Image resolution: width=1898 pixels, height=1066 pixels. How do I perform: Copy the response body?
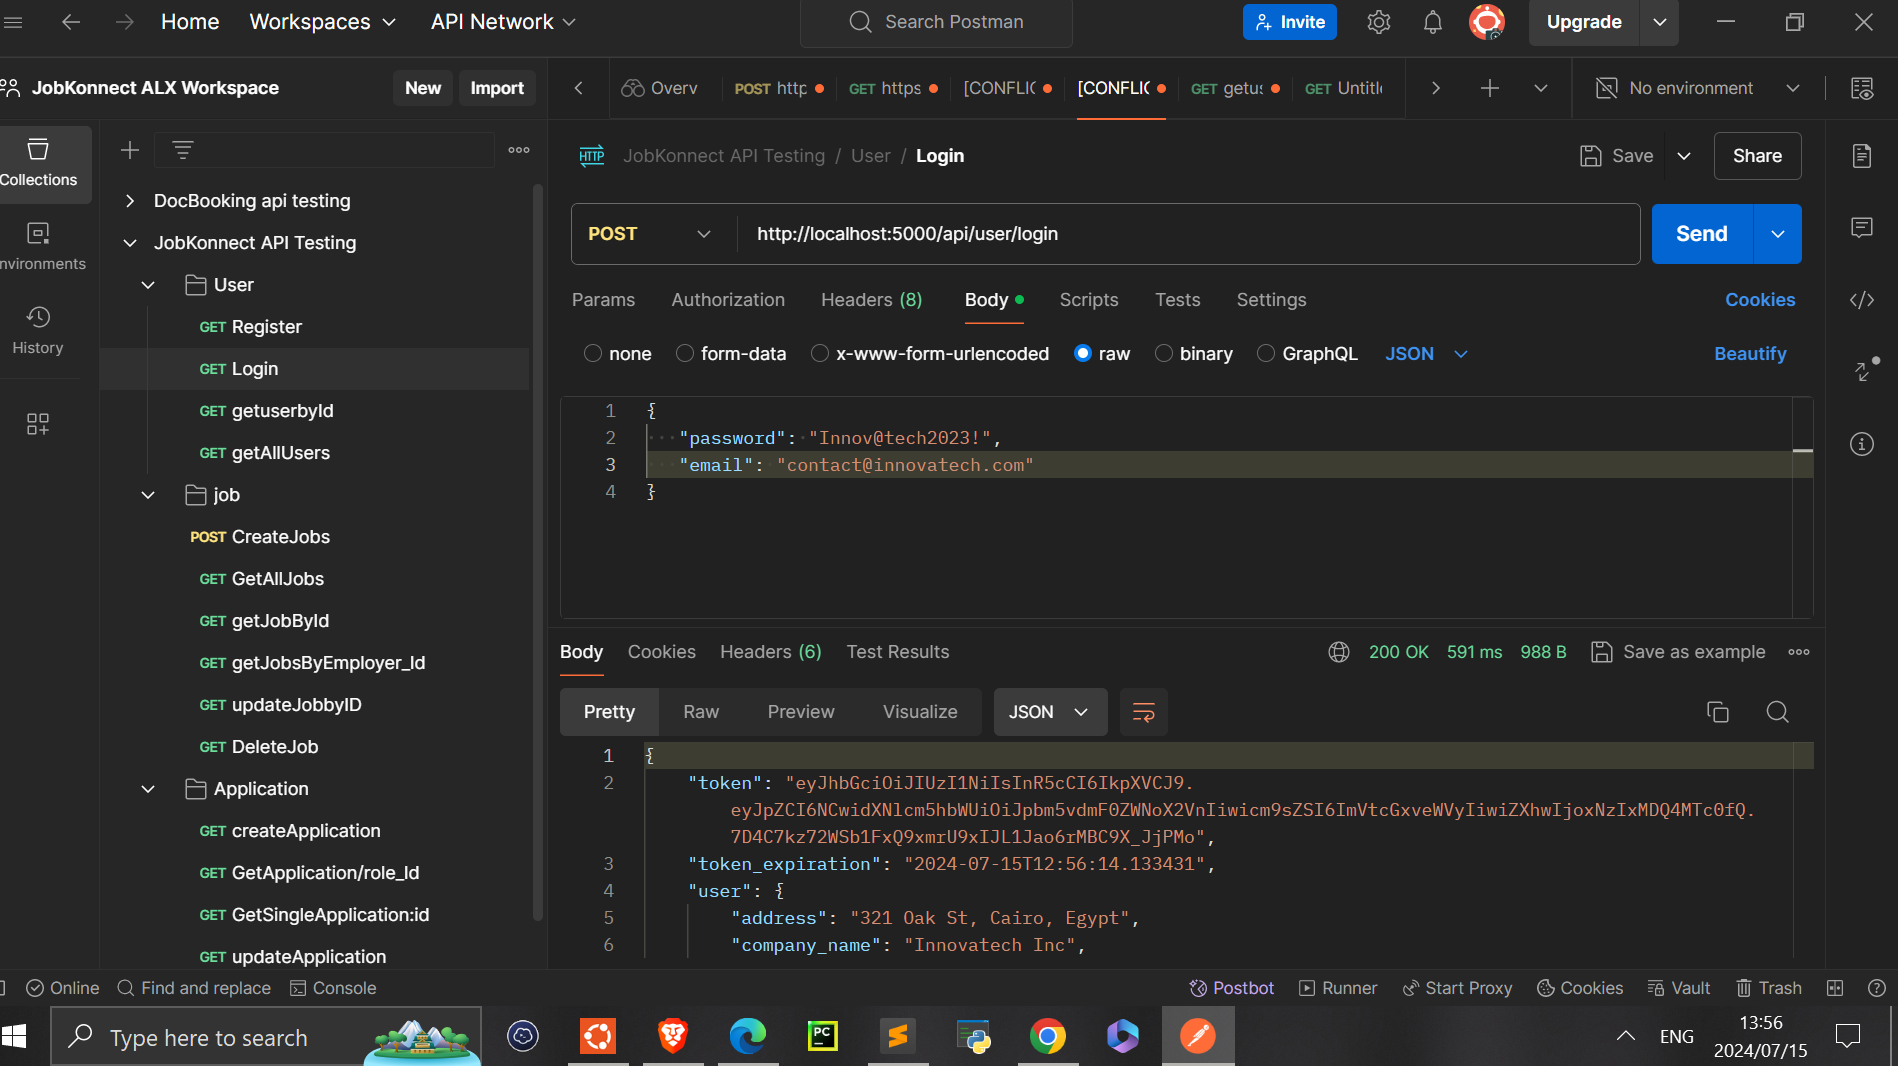point(1718,712)
